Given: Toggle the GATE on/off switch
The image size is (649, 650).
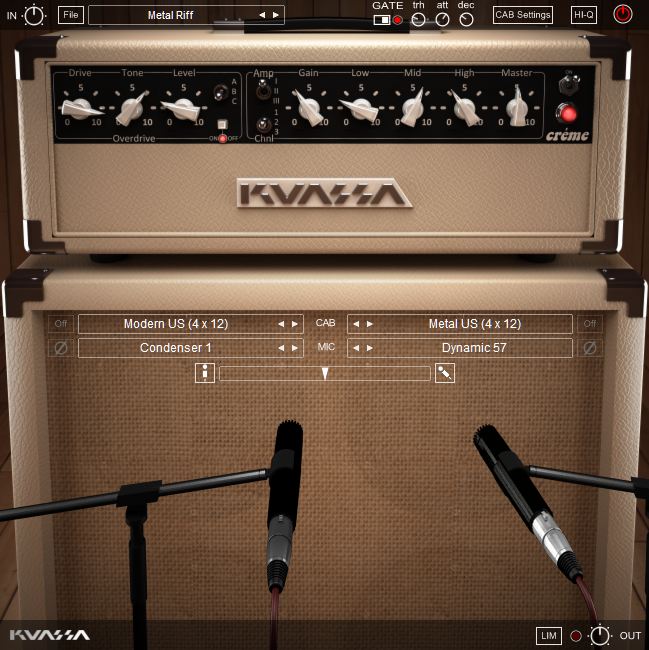Looking at the screenshot, I should pyautogui.click(x=381, y=19).
